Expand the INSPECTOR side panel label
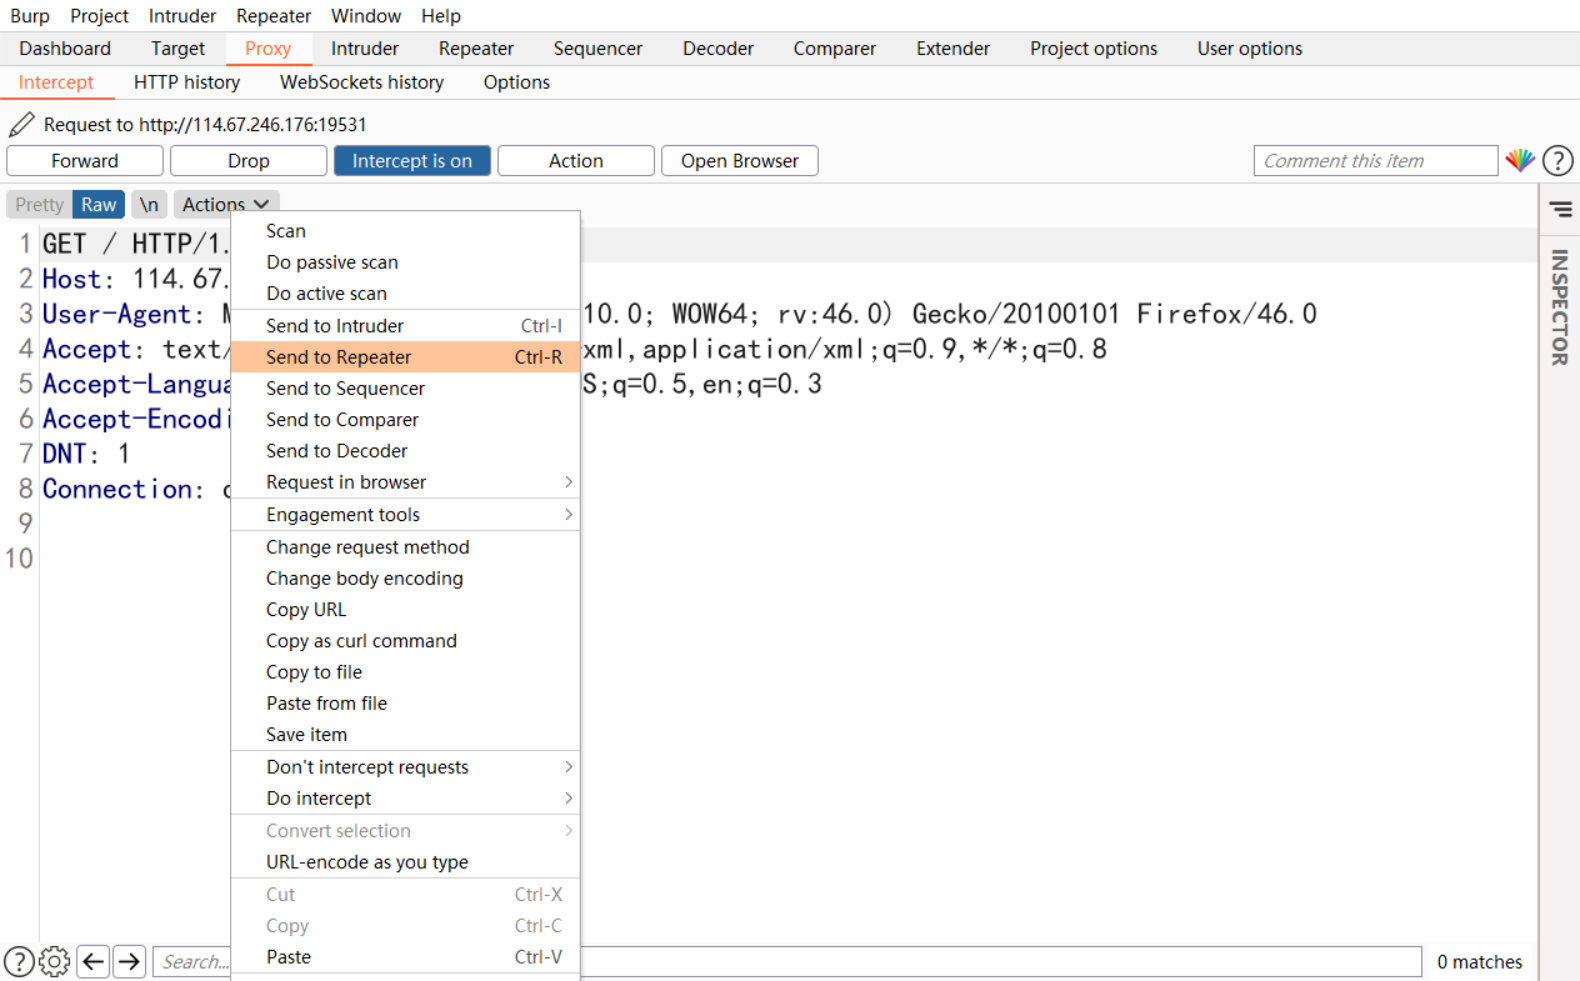The width and height of the screenshot is (1580, 981). [1560, 307]
